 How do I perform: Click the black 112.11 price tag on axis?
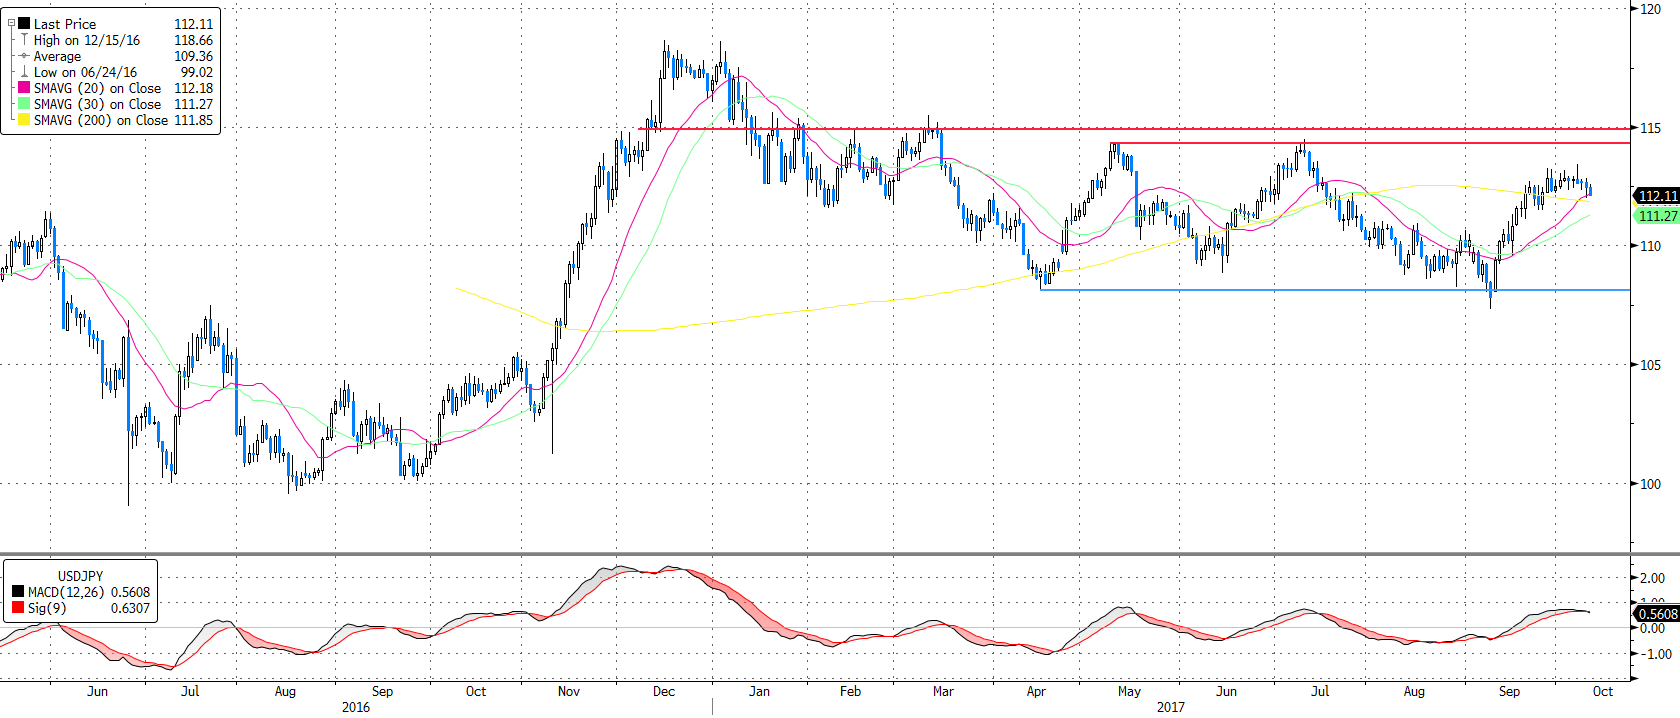coord(1657,196)
